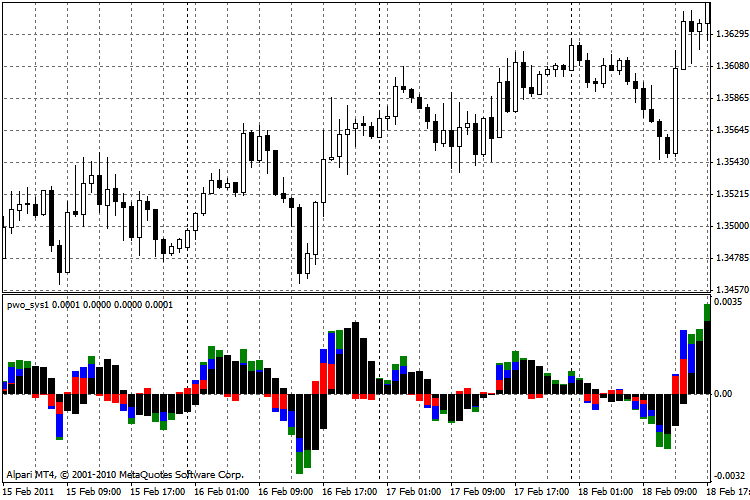Click the tall white candle before 18 Feb 09:00

(675, 110)
